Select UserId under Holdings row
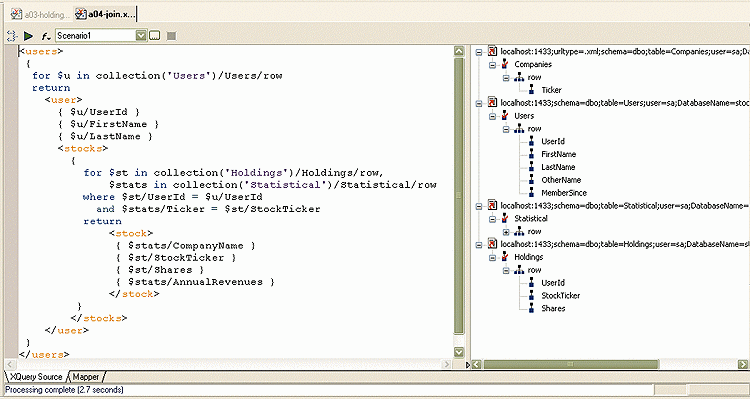The height and width of the screenshot is (399, 750). (x=552, y=283)
